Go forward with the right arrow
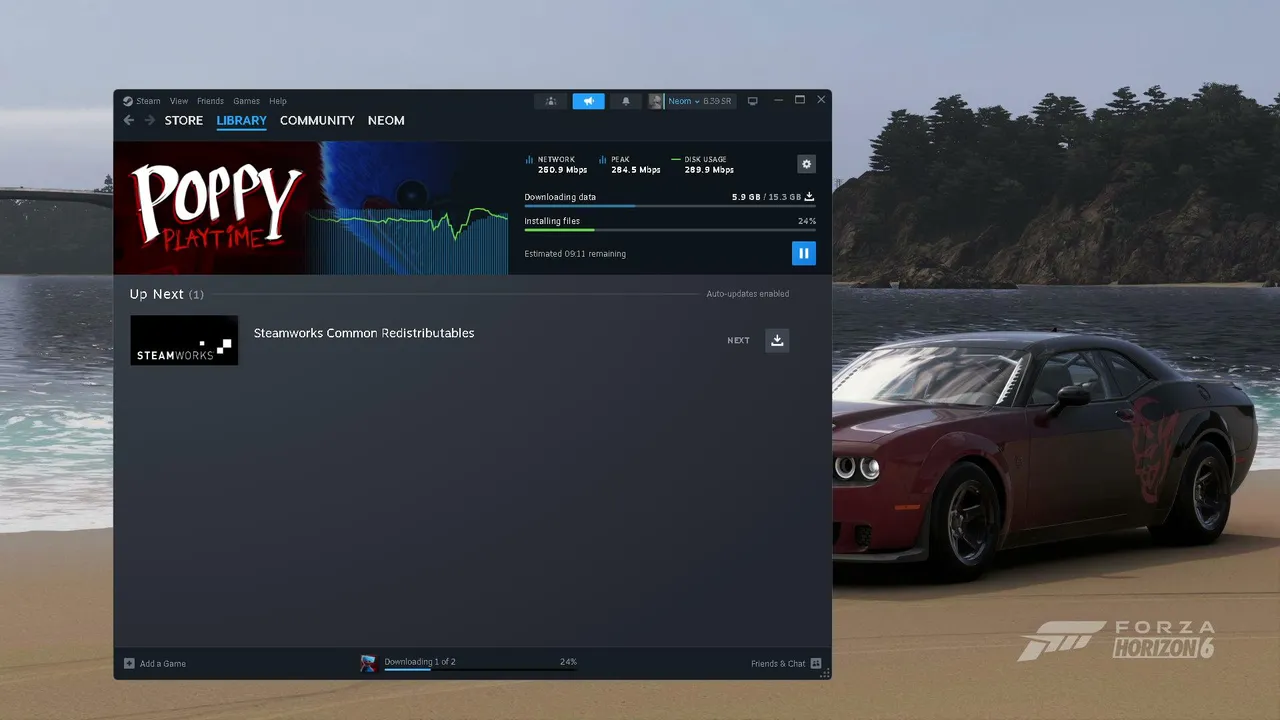 150,120
